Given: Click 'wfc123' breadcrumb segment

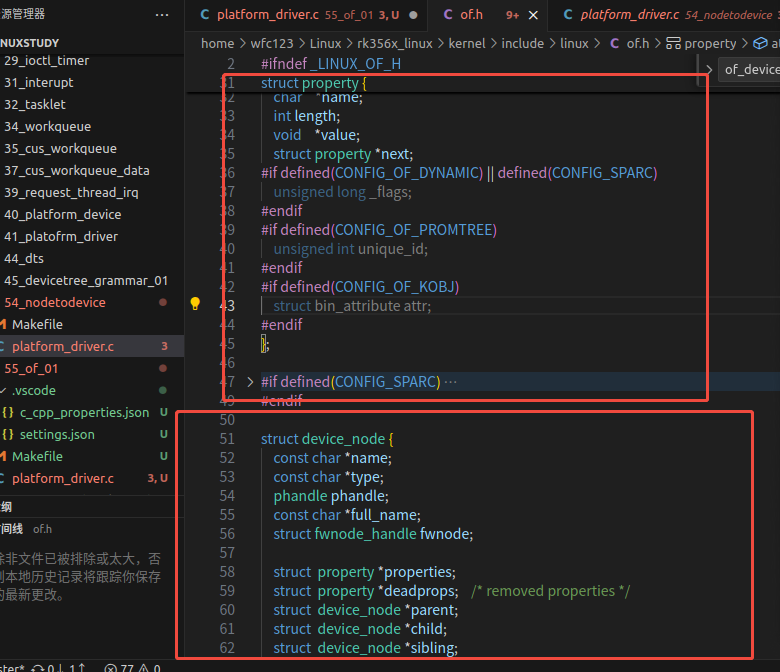Looking at the screenshot, I should pyautogui.click(x=272, y=44).
